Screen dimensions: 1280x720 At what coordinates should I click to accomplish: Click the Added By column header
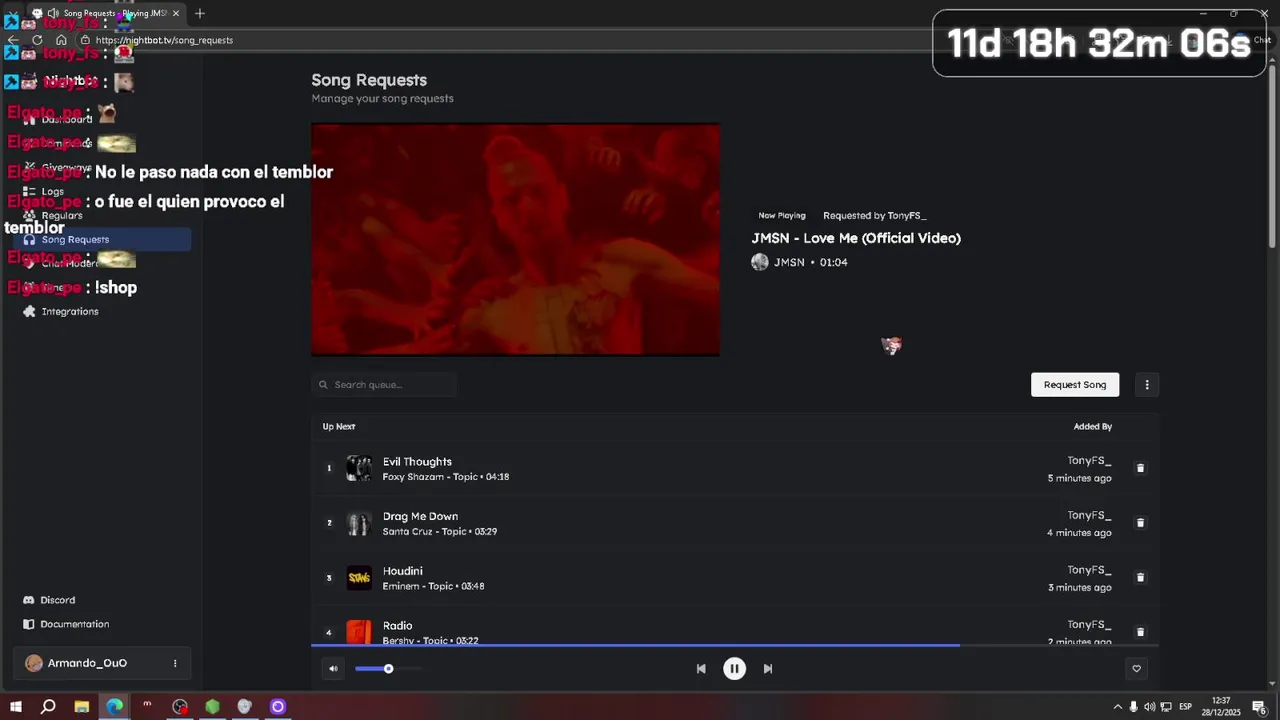coord(1092,427)
